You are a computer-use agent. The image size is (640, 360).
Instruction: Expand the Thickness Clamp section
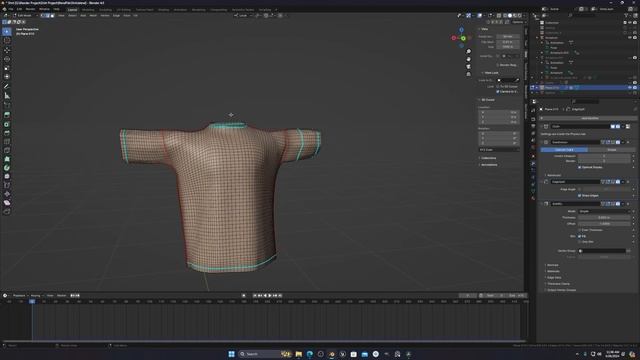[x=558, y=284]
